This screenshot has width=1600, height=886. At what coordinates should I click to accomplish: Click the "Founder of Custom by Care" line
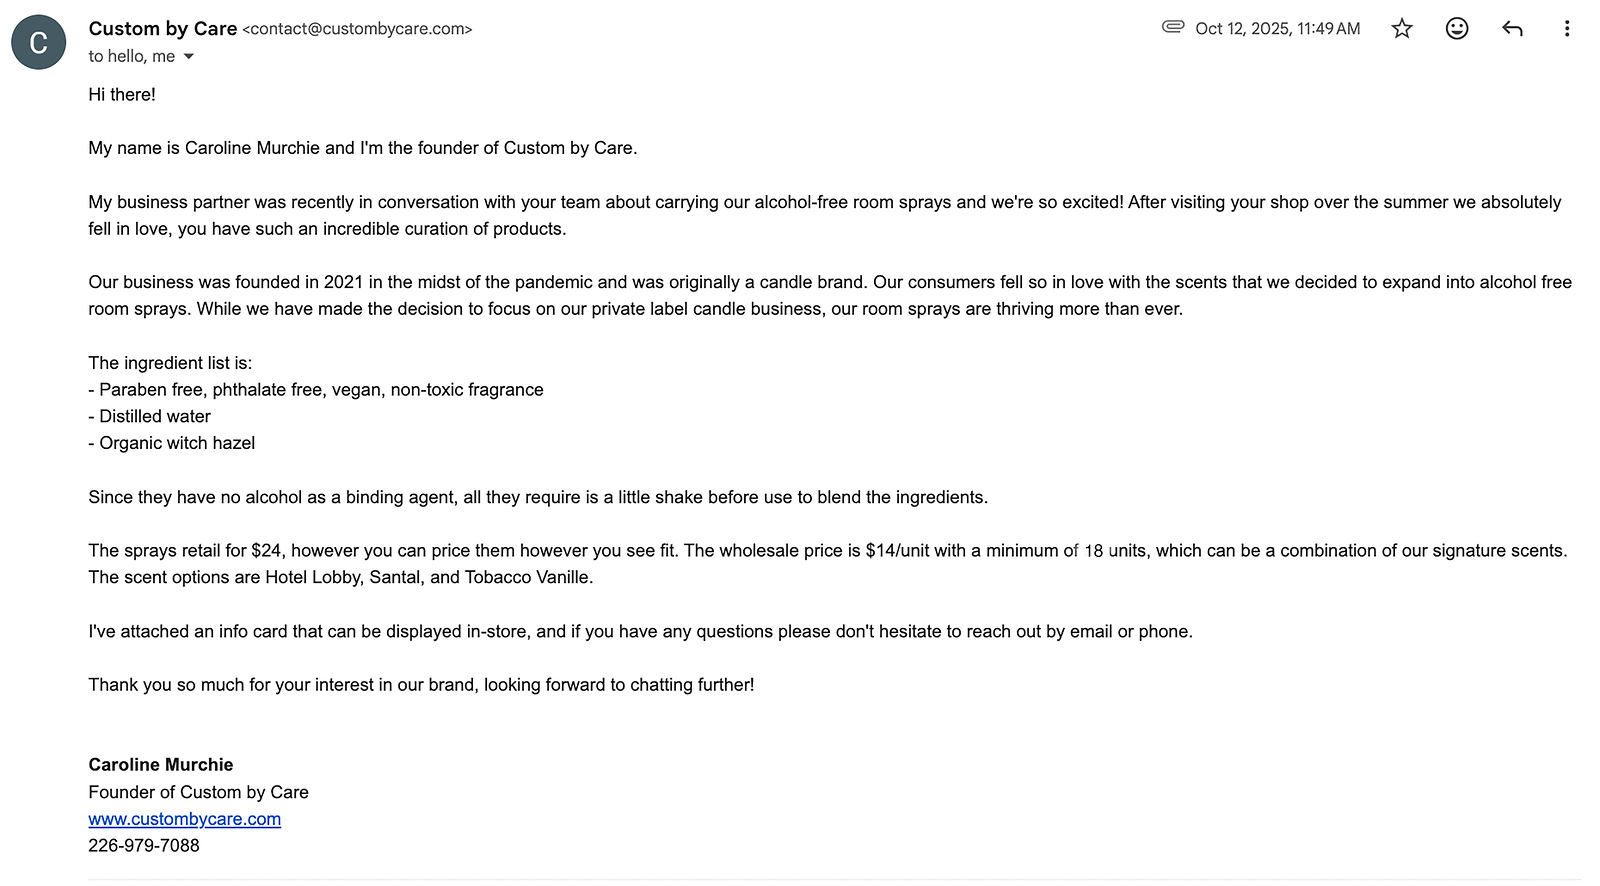coord(198,792)
